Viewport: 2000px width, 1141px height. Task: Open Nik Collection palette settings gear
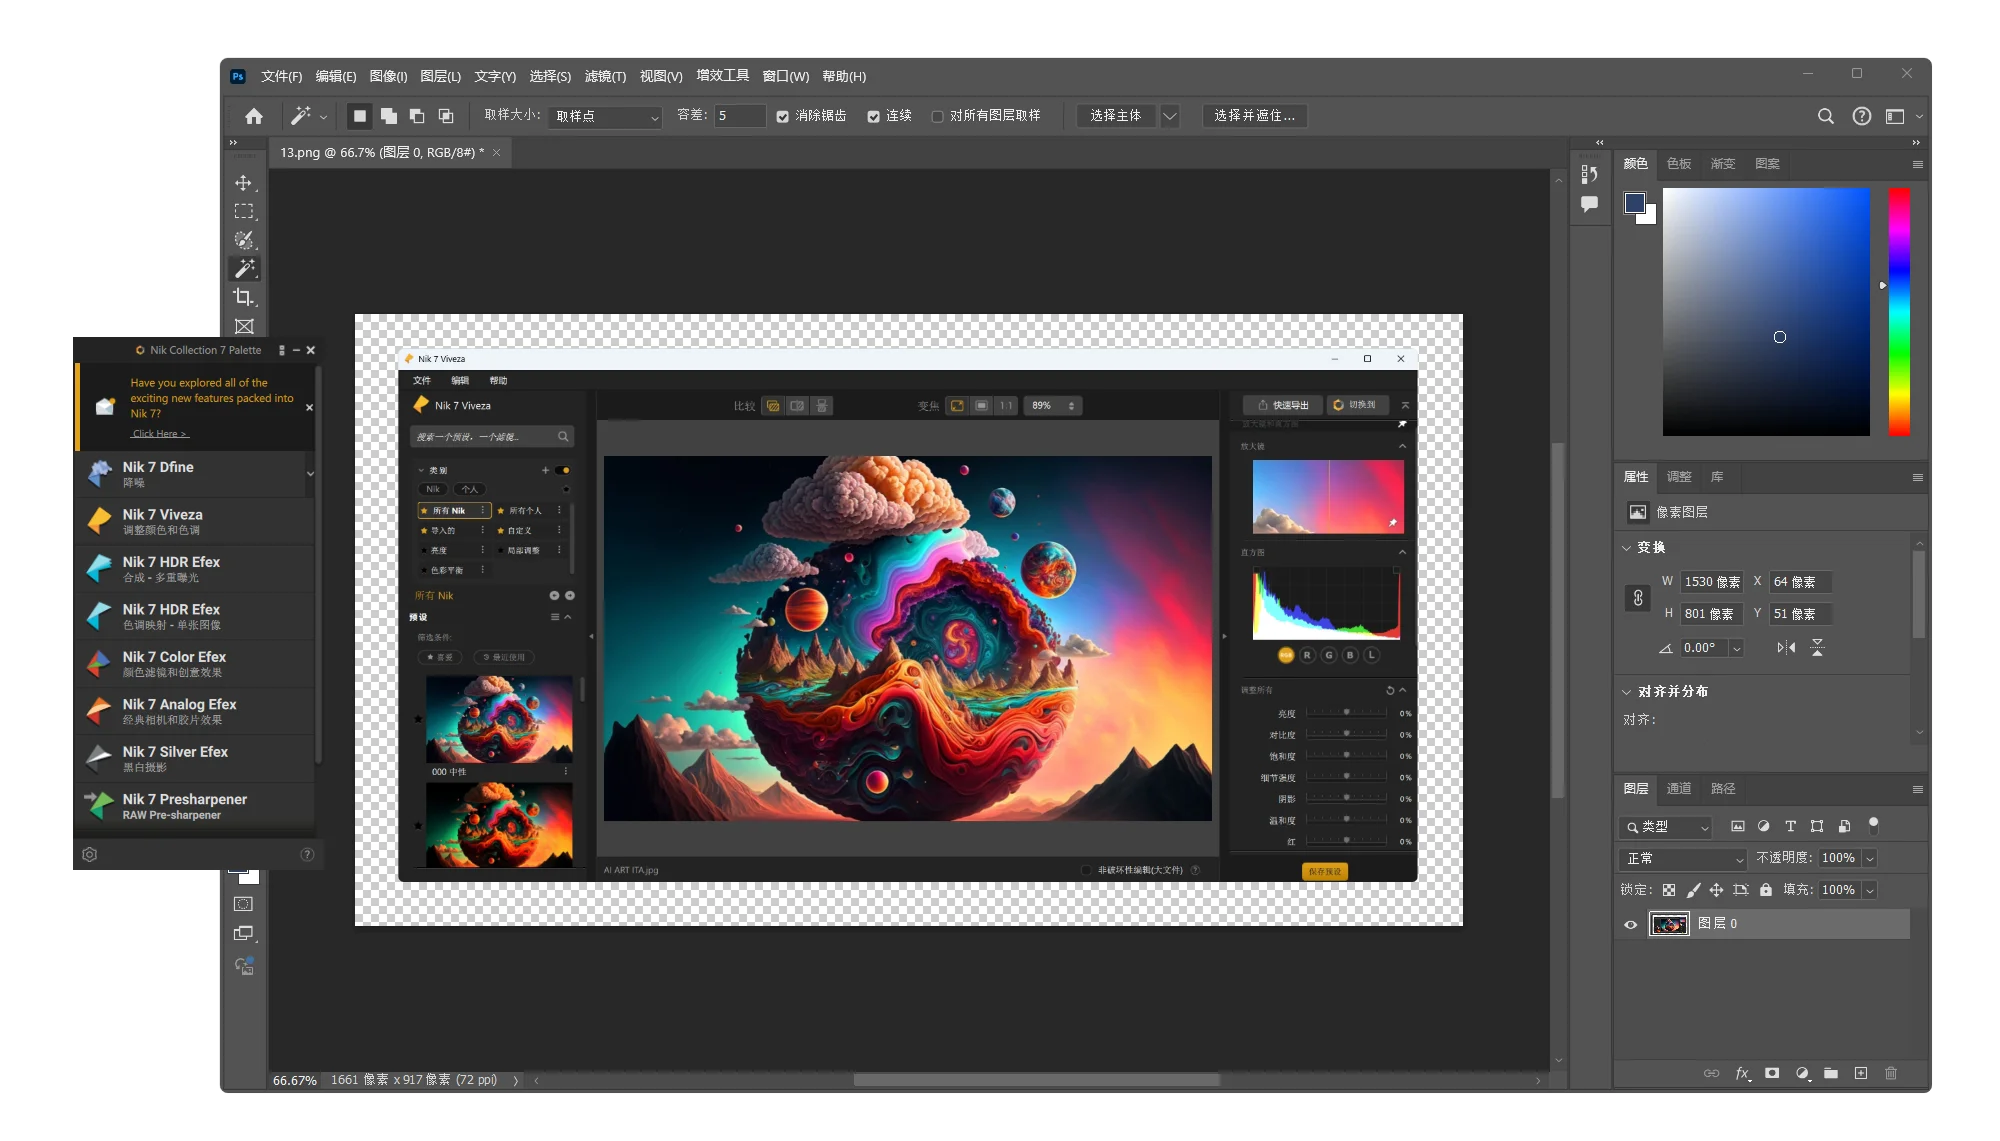(89, 855)
